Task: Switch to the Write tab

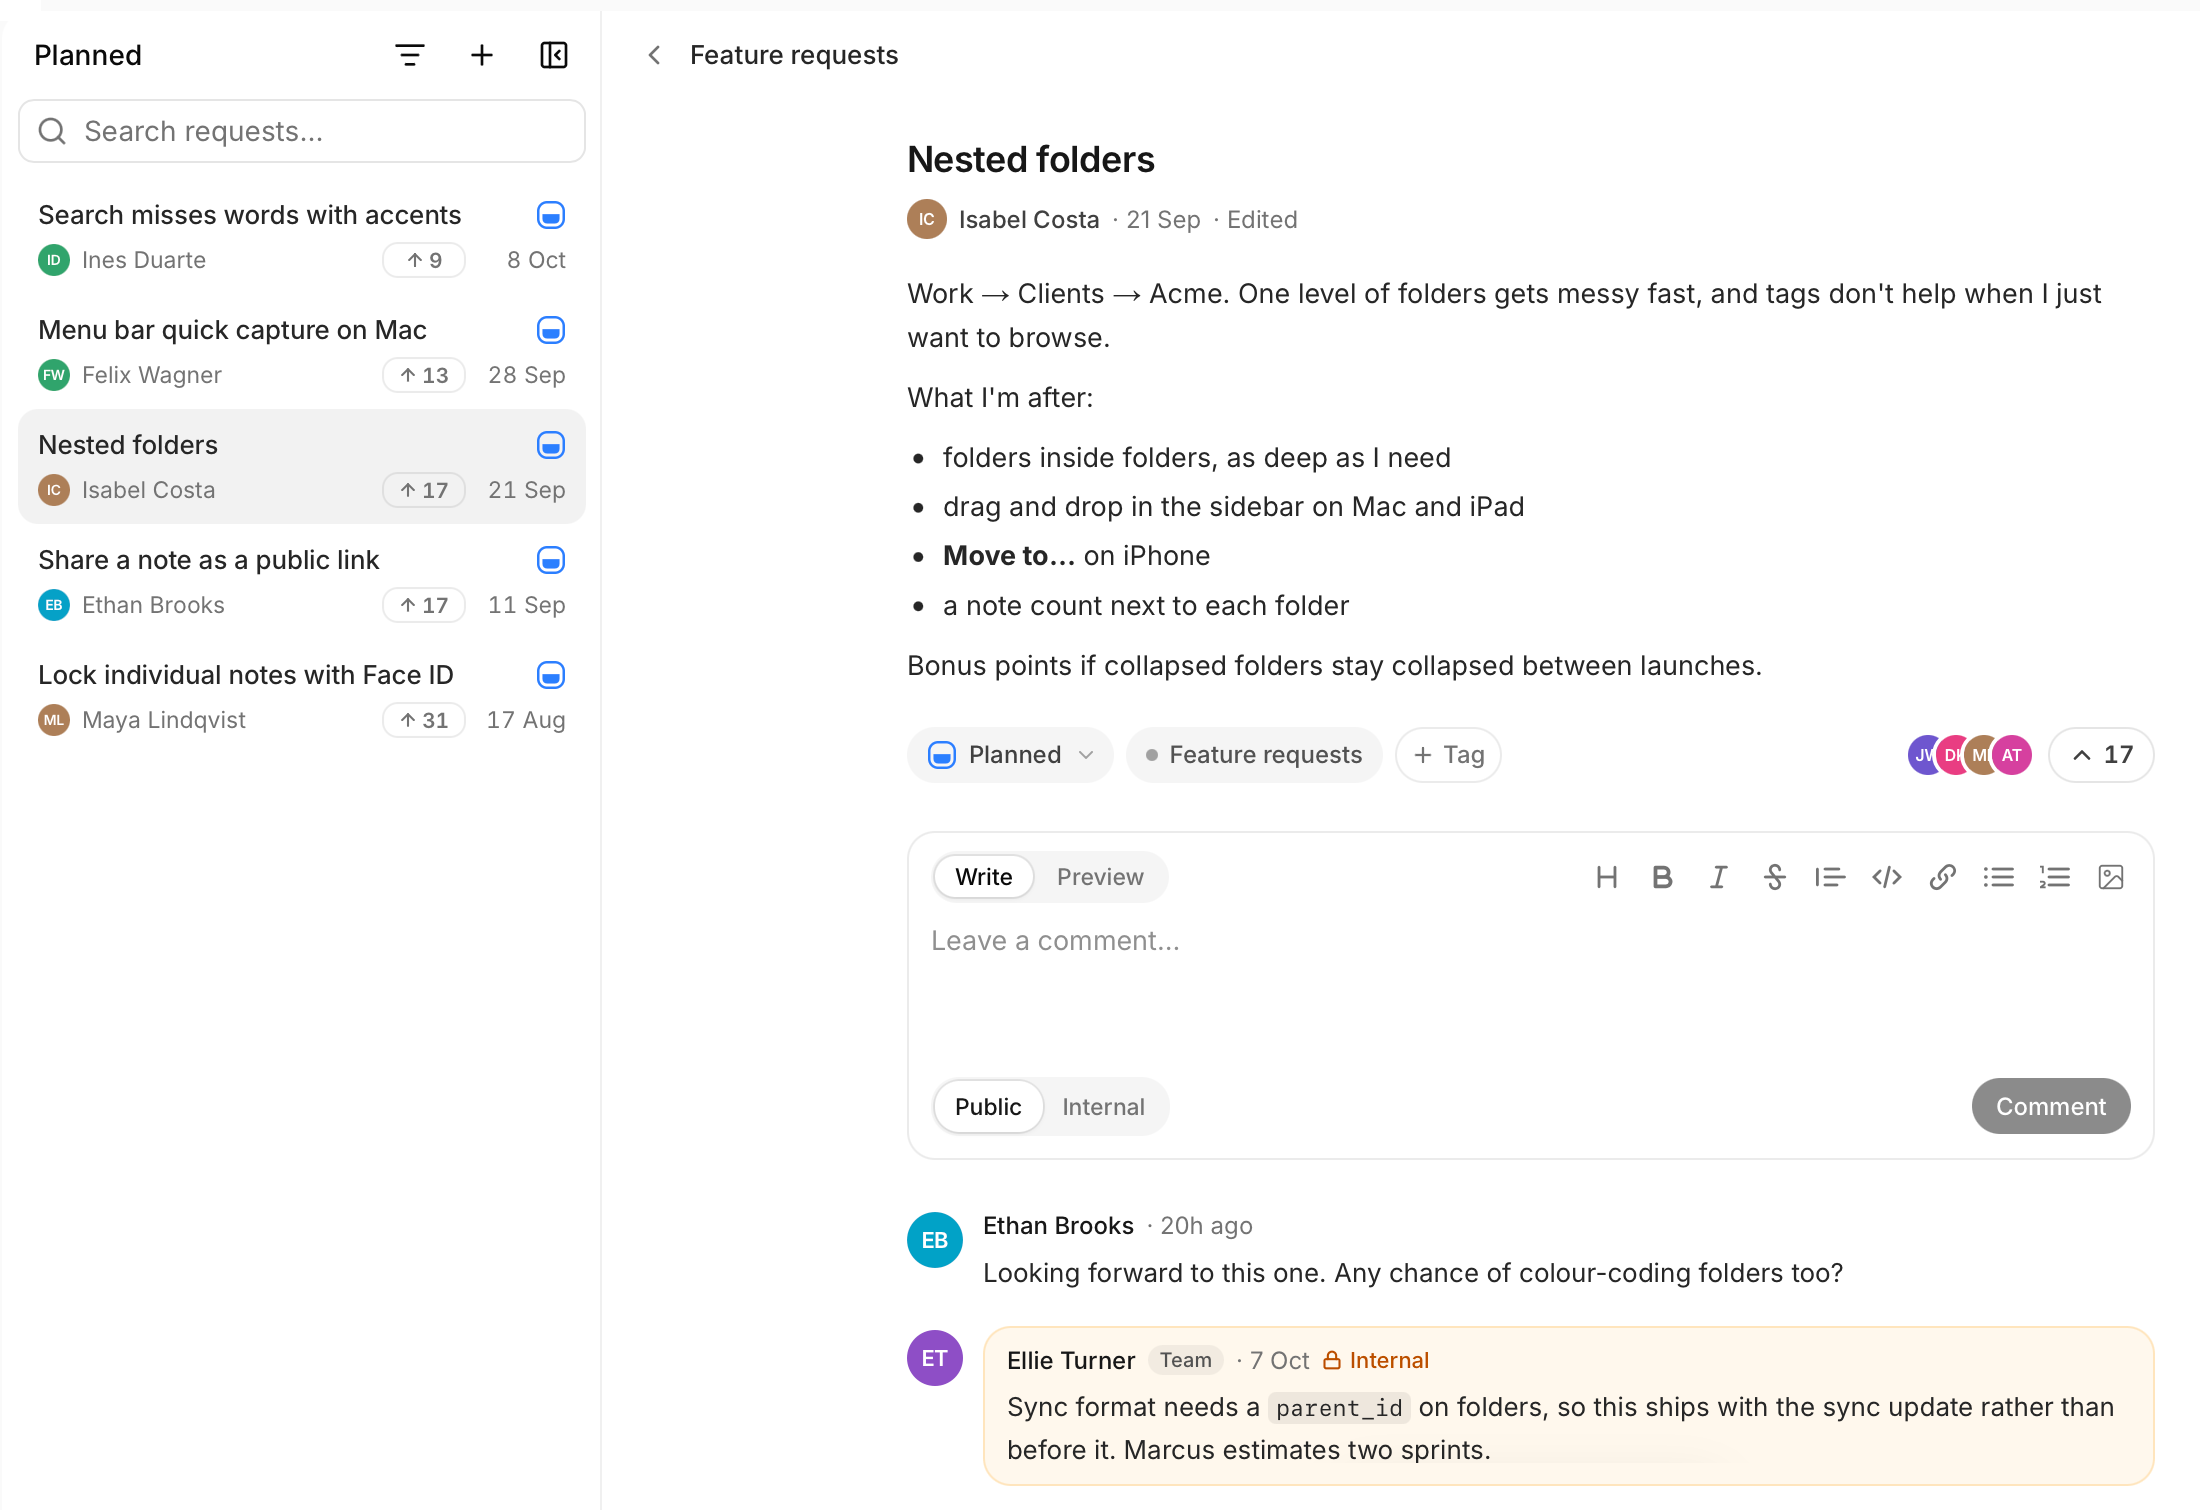Action: pyautogui.click(x=984, y=877)
